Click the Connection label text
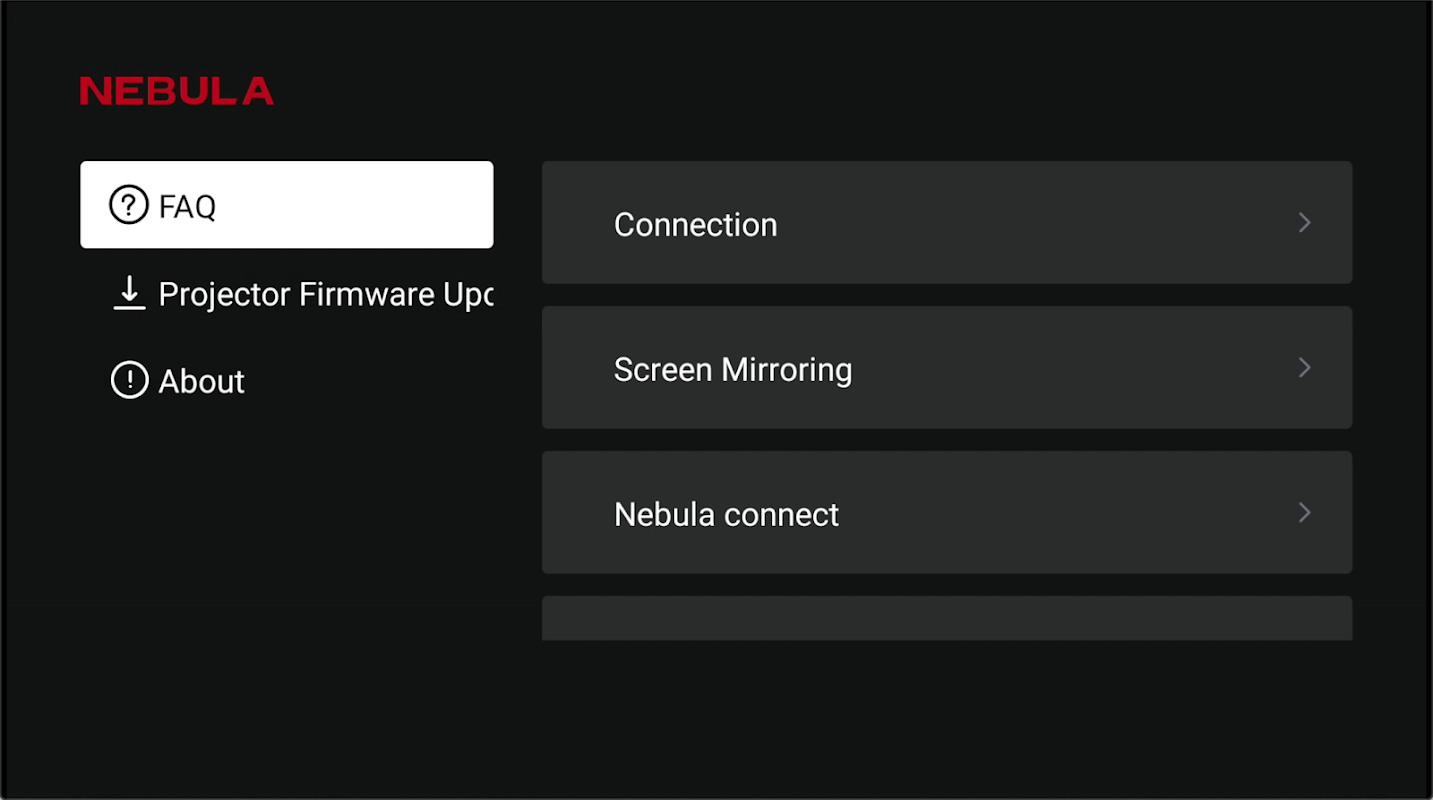1433x800 pixels. (x=695, y=224)
